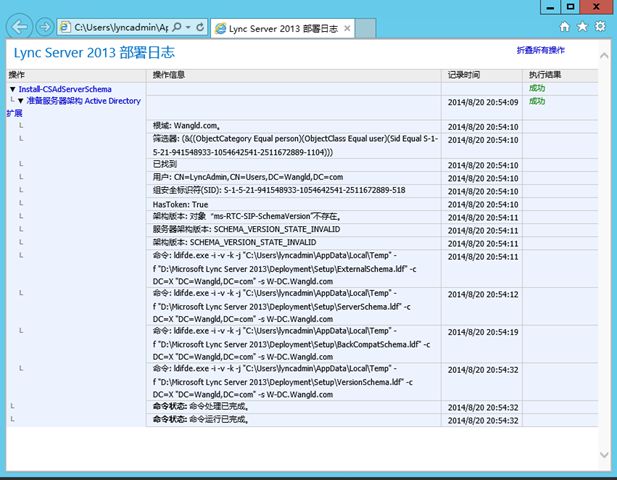Viewport: 617px width, 480px height.
Task: Open the browser Home icon
Action: click(x=564, y=26)
